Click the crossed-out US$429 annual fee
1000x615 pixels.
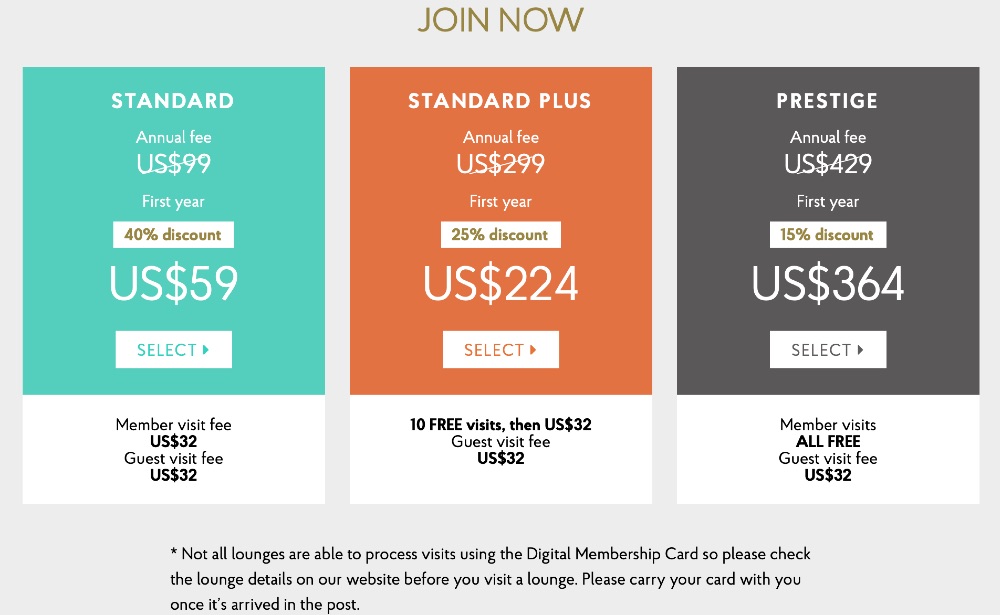pyautogui.click(x=827, y=163)
